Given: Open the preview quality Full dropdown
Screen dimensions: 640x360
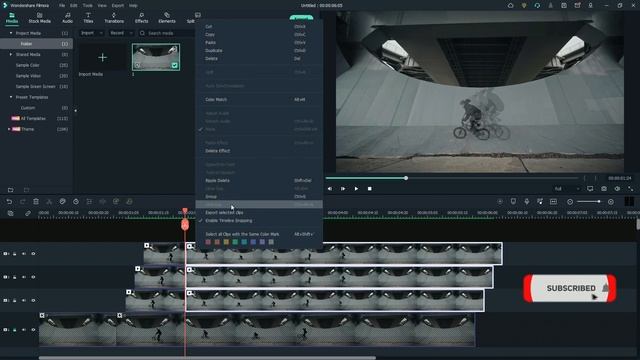Looking at the screenshot, I should [567, 189].
